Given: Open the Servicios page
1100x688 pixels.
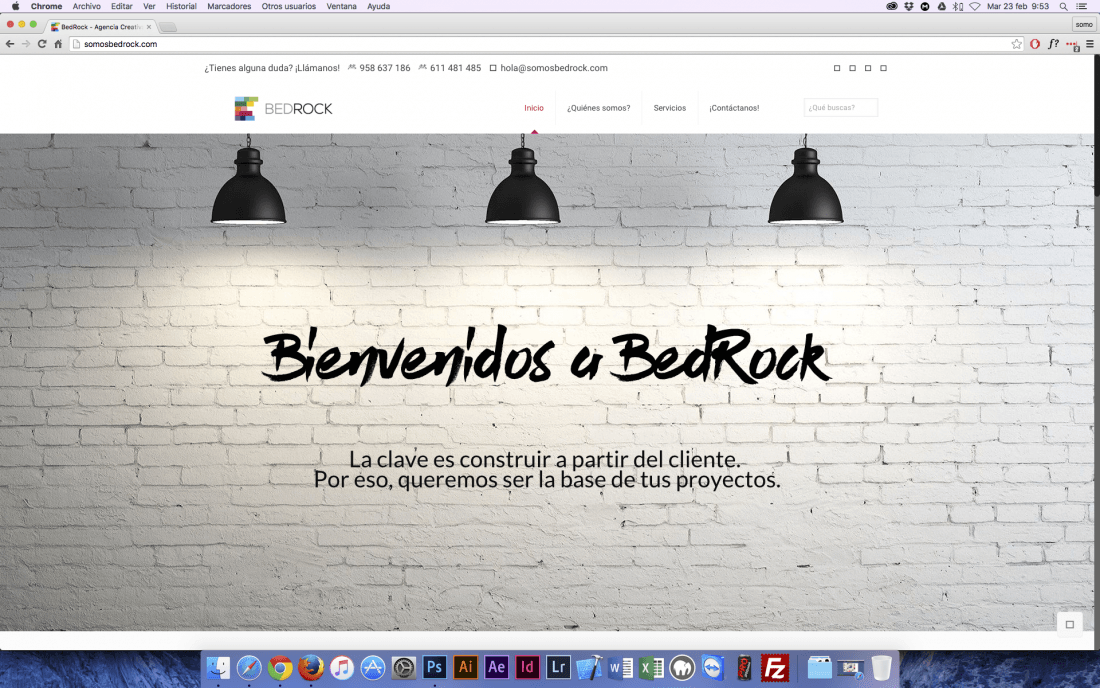Looking at the screenshot, I should click(x=669, y=108).
